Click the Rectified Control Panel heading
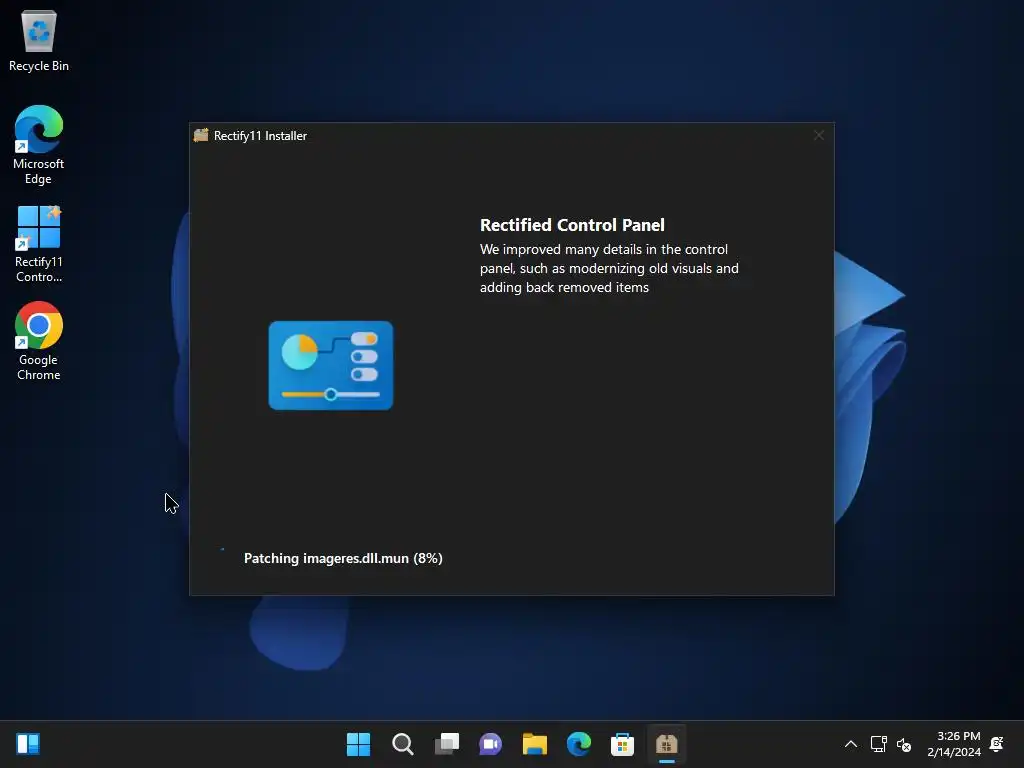Image resolution: width=1024 pixels, height=768 pixels. (x=572, y=225)
